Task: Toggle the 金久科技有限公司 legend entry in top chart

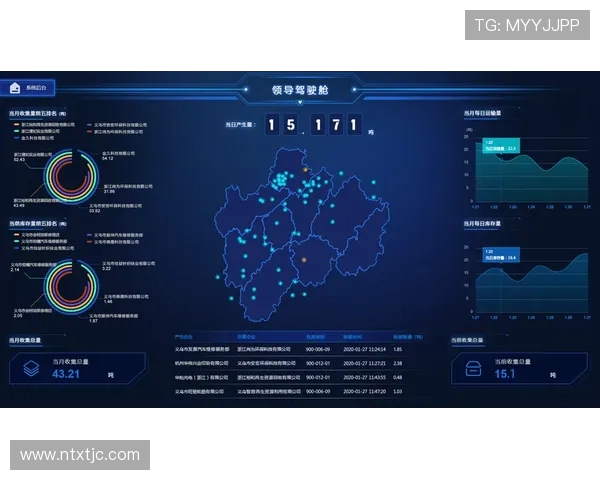Action: tap(38, 137)
